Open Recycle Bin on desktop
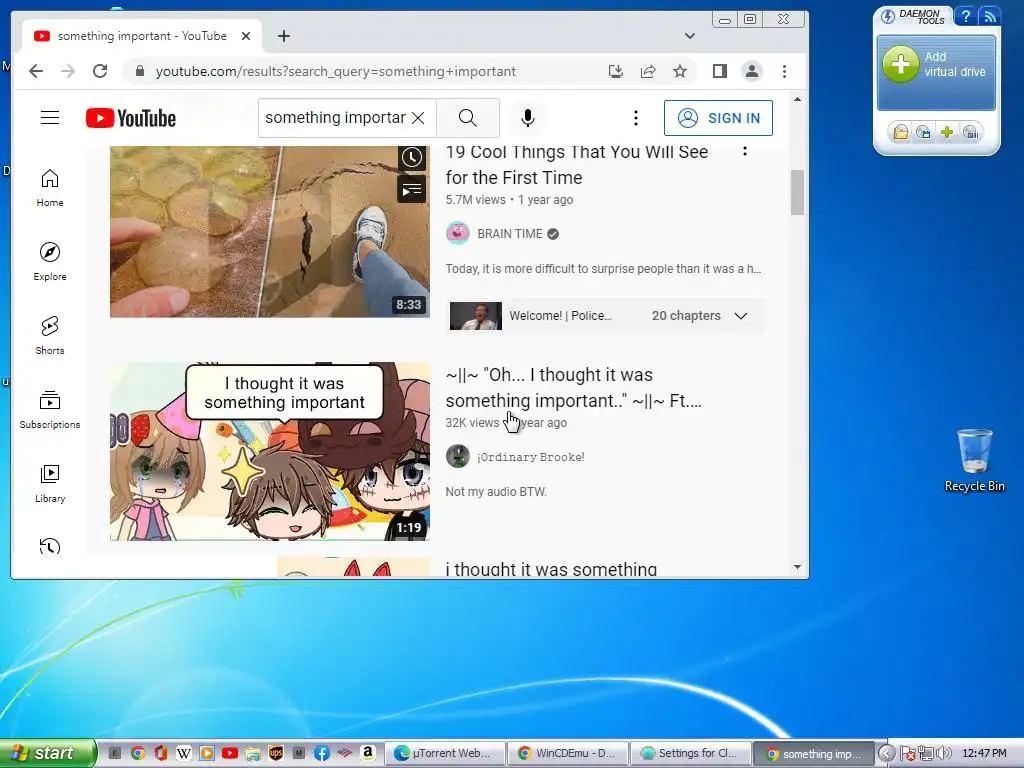Screen dimensions: 1024x768 coord(974,460)
